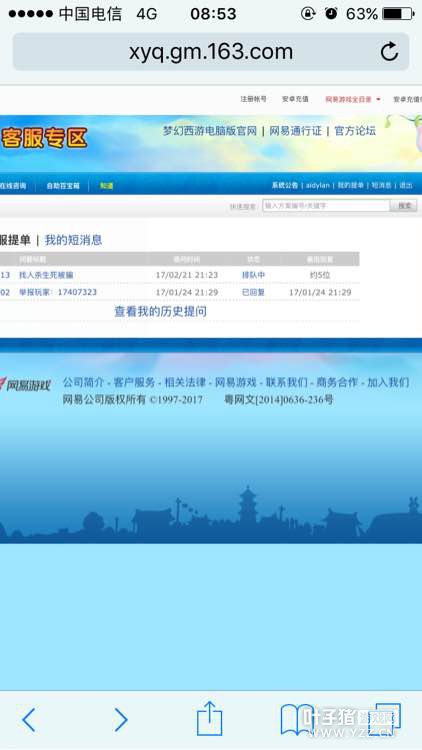
Task: Select the 在线咨询 nav item
Action: tap(13, 186)
